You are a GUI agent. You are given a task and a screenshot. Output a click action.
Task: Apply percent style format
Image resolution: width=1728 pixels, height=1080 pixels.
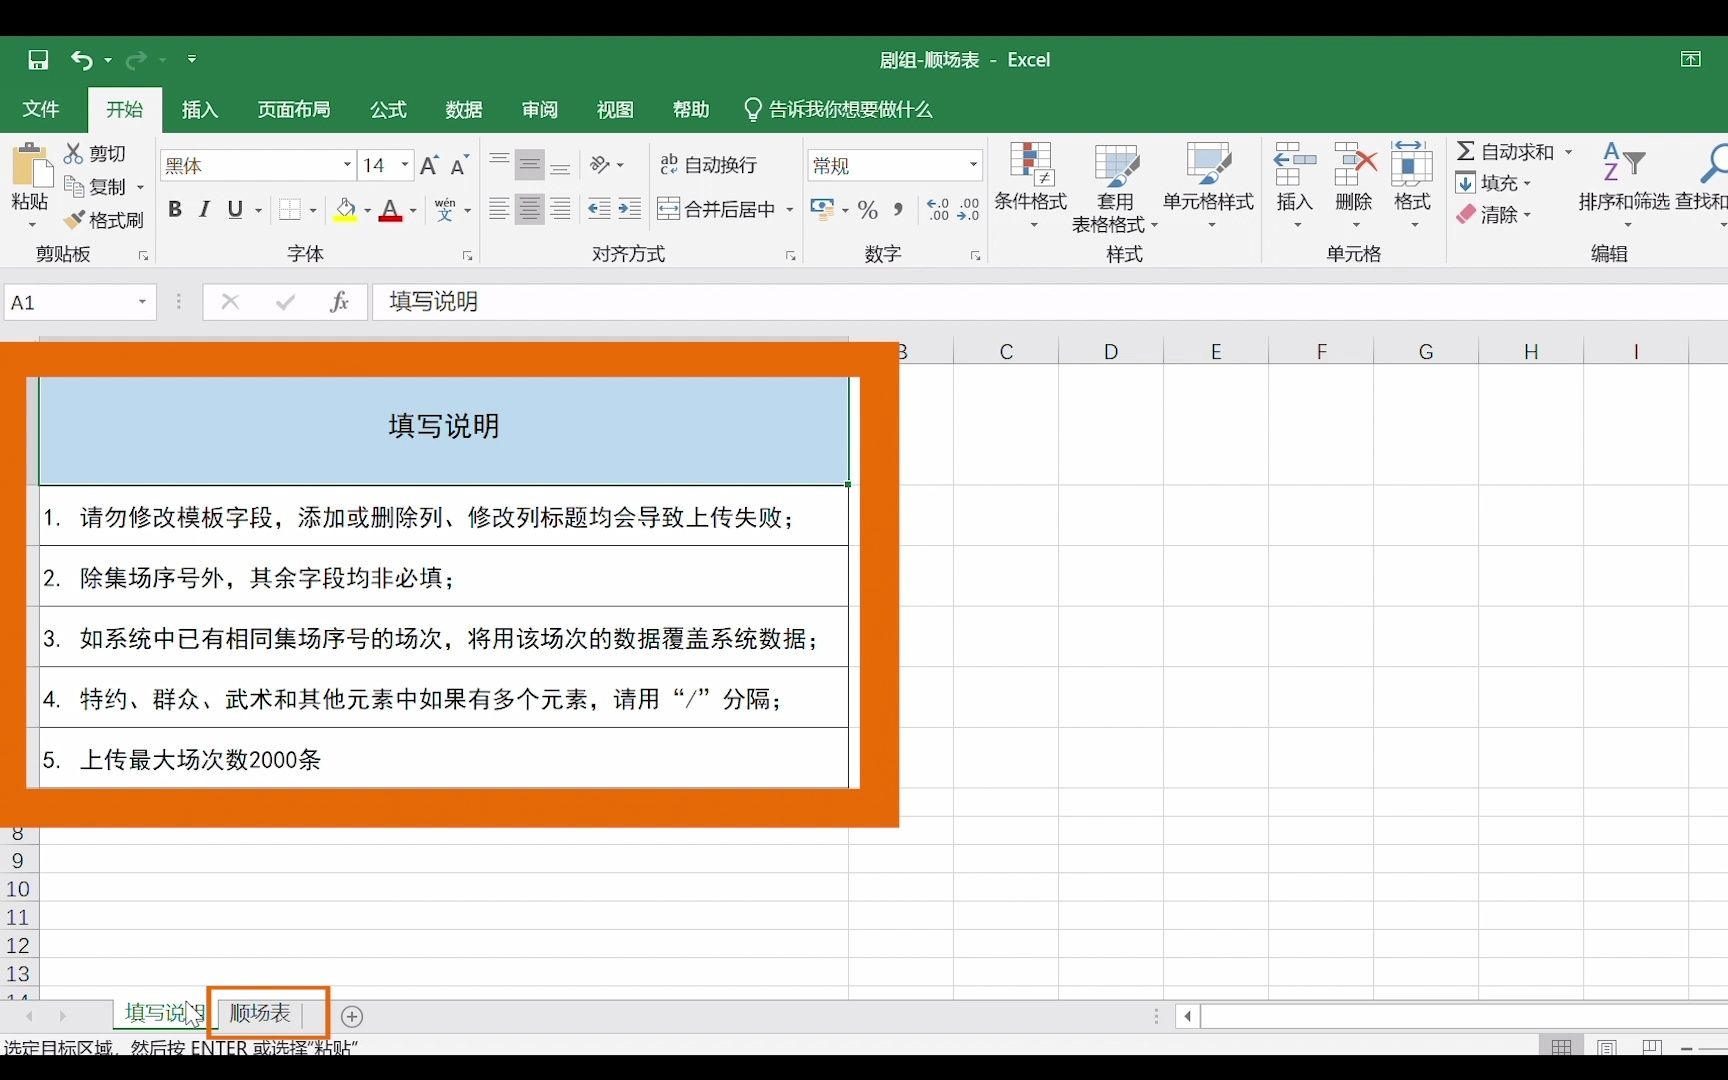[868, 209]
